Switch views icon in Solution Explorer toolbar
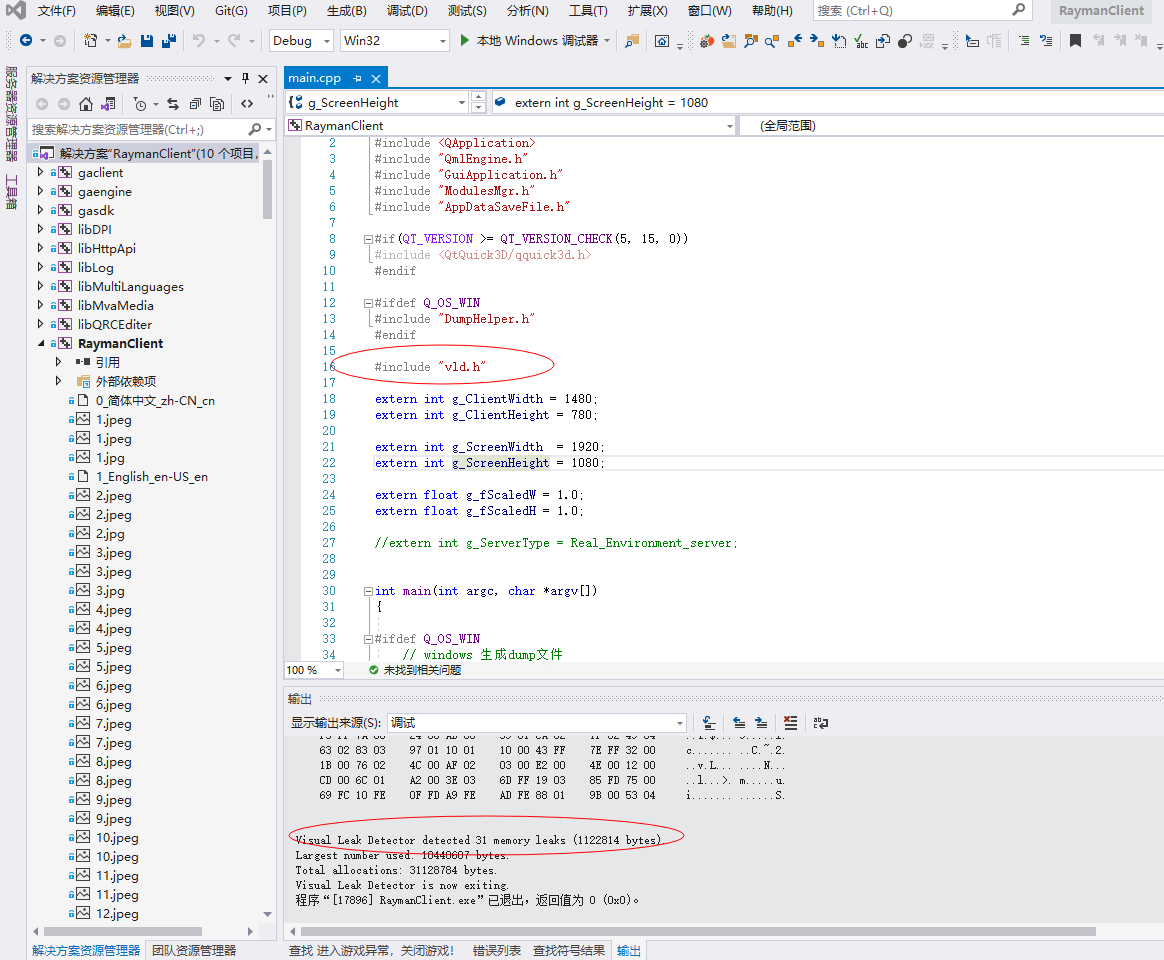This screenshot has height=960, width=1164. [108, 104]
